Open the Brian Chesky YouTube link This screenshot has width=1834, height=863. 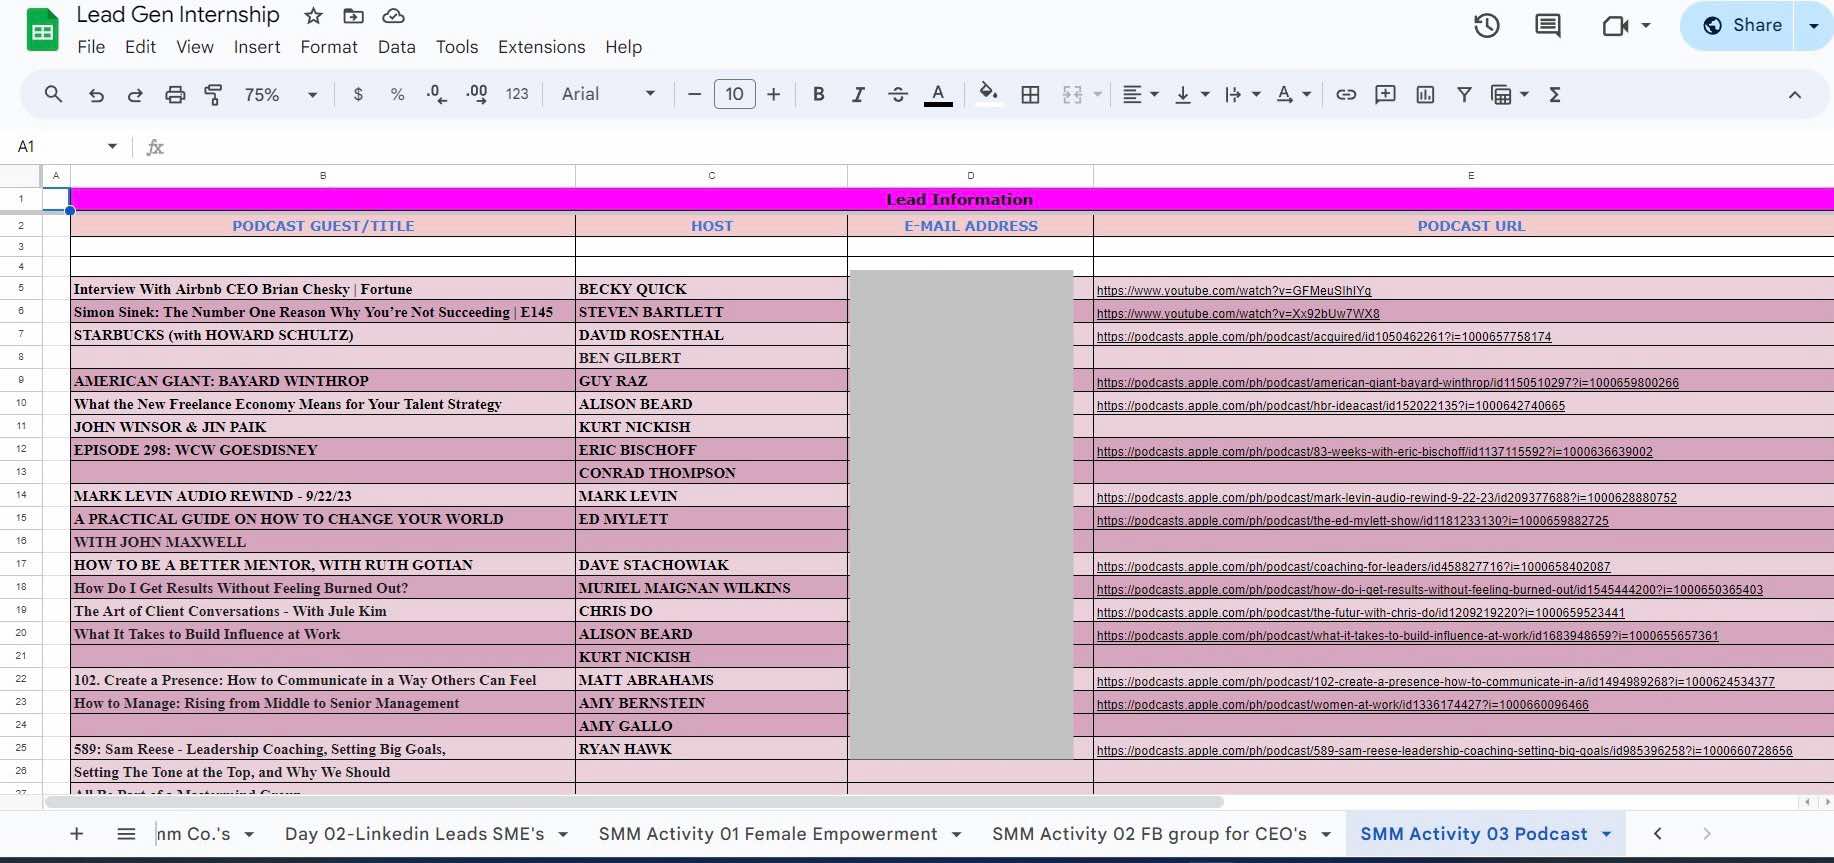point(1233,291)
